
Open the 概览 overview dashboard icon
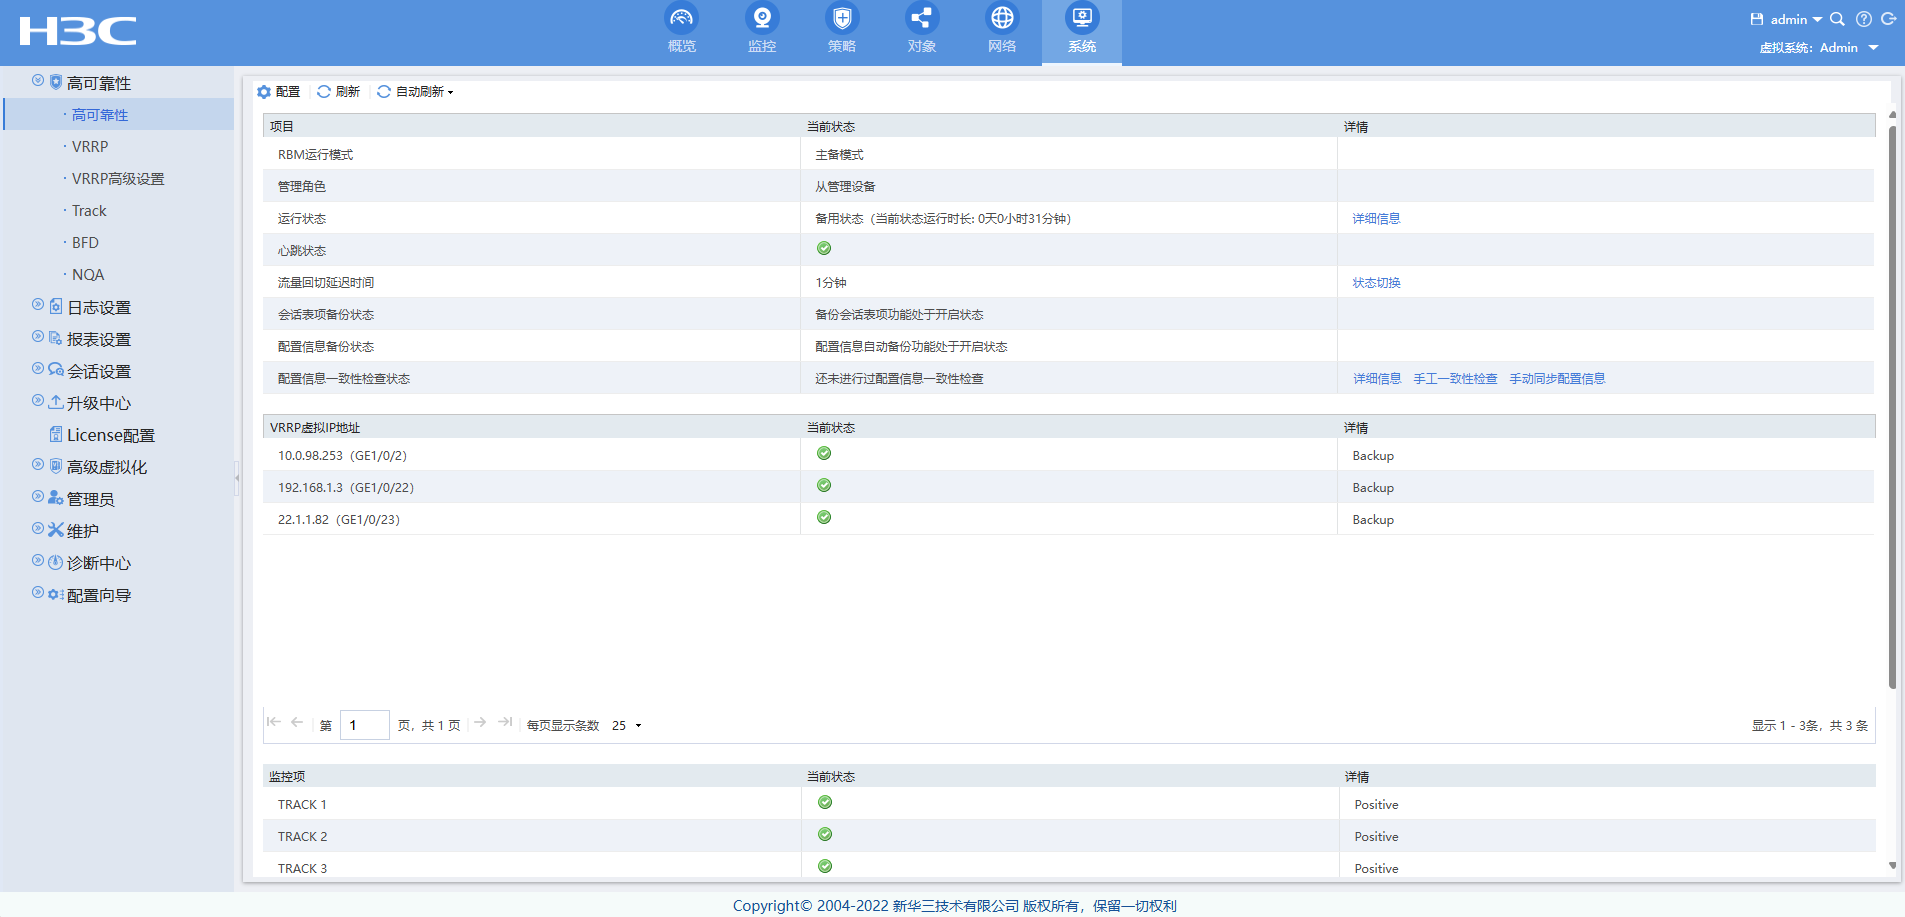click(x=681, y=18)
